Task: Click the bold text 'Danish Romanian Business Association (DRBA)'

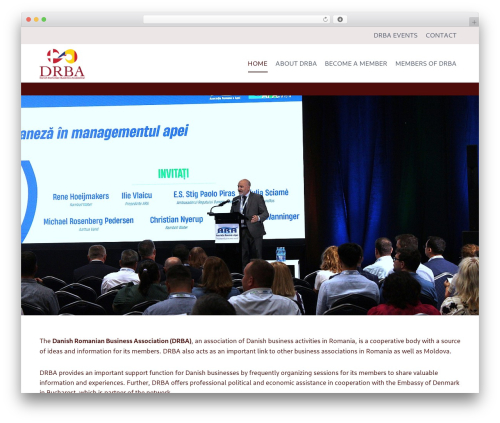Action: 122,341
